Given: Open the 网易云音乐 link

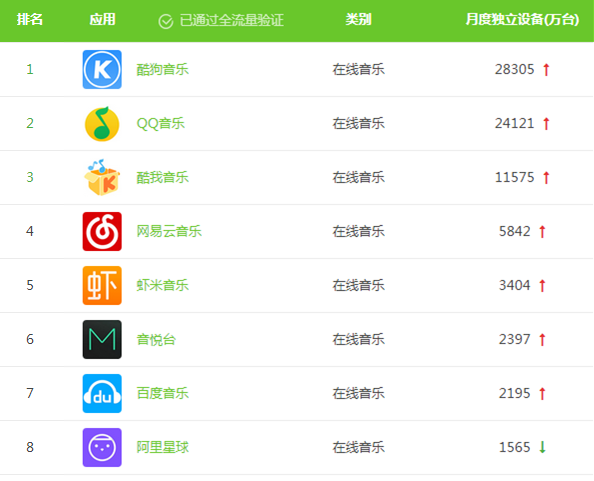Looking at the screenshot, I should point(169,231).
